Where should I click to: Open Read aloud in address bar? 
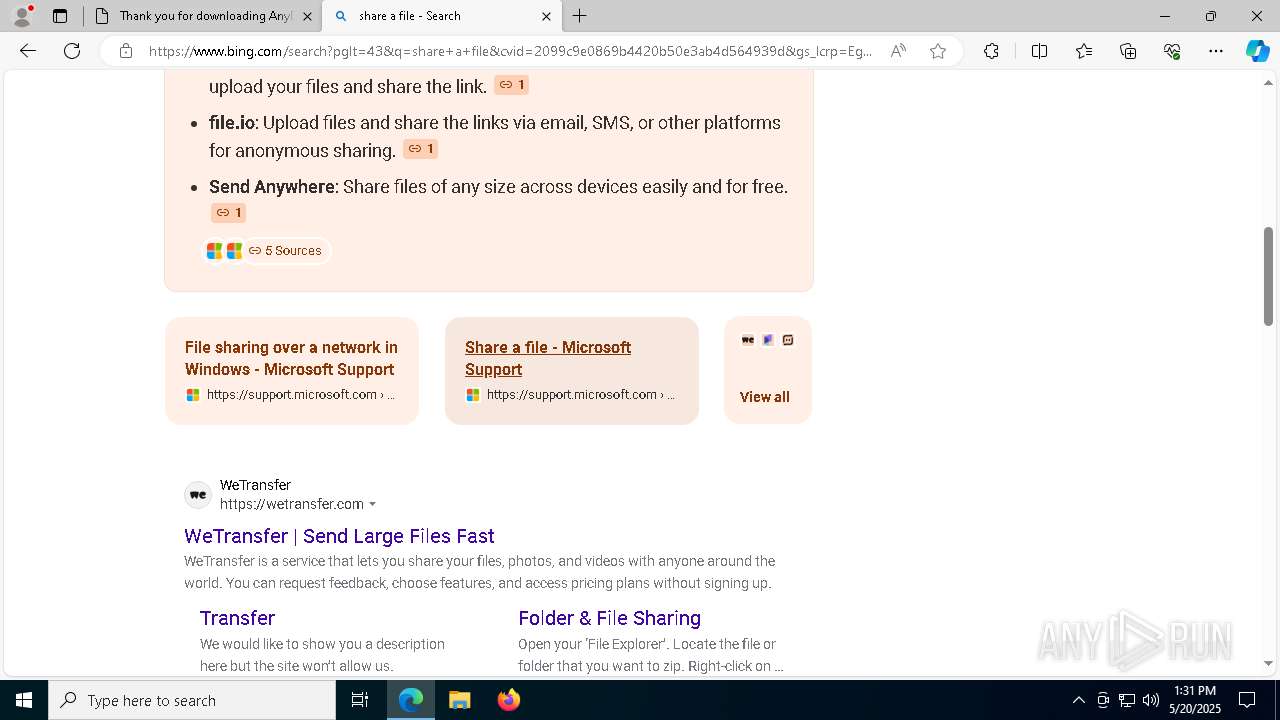[x=898, y=51]
